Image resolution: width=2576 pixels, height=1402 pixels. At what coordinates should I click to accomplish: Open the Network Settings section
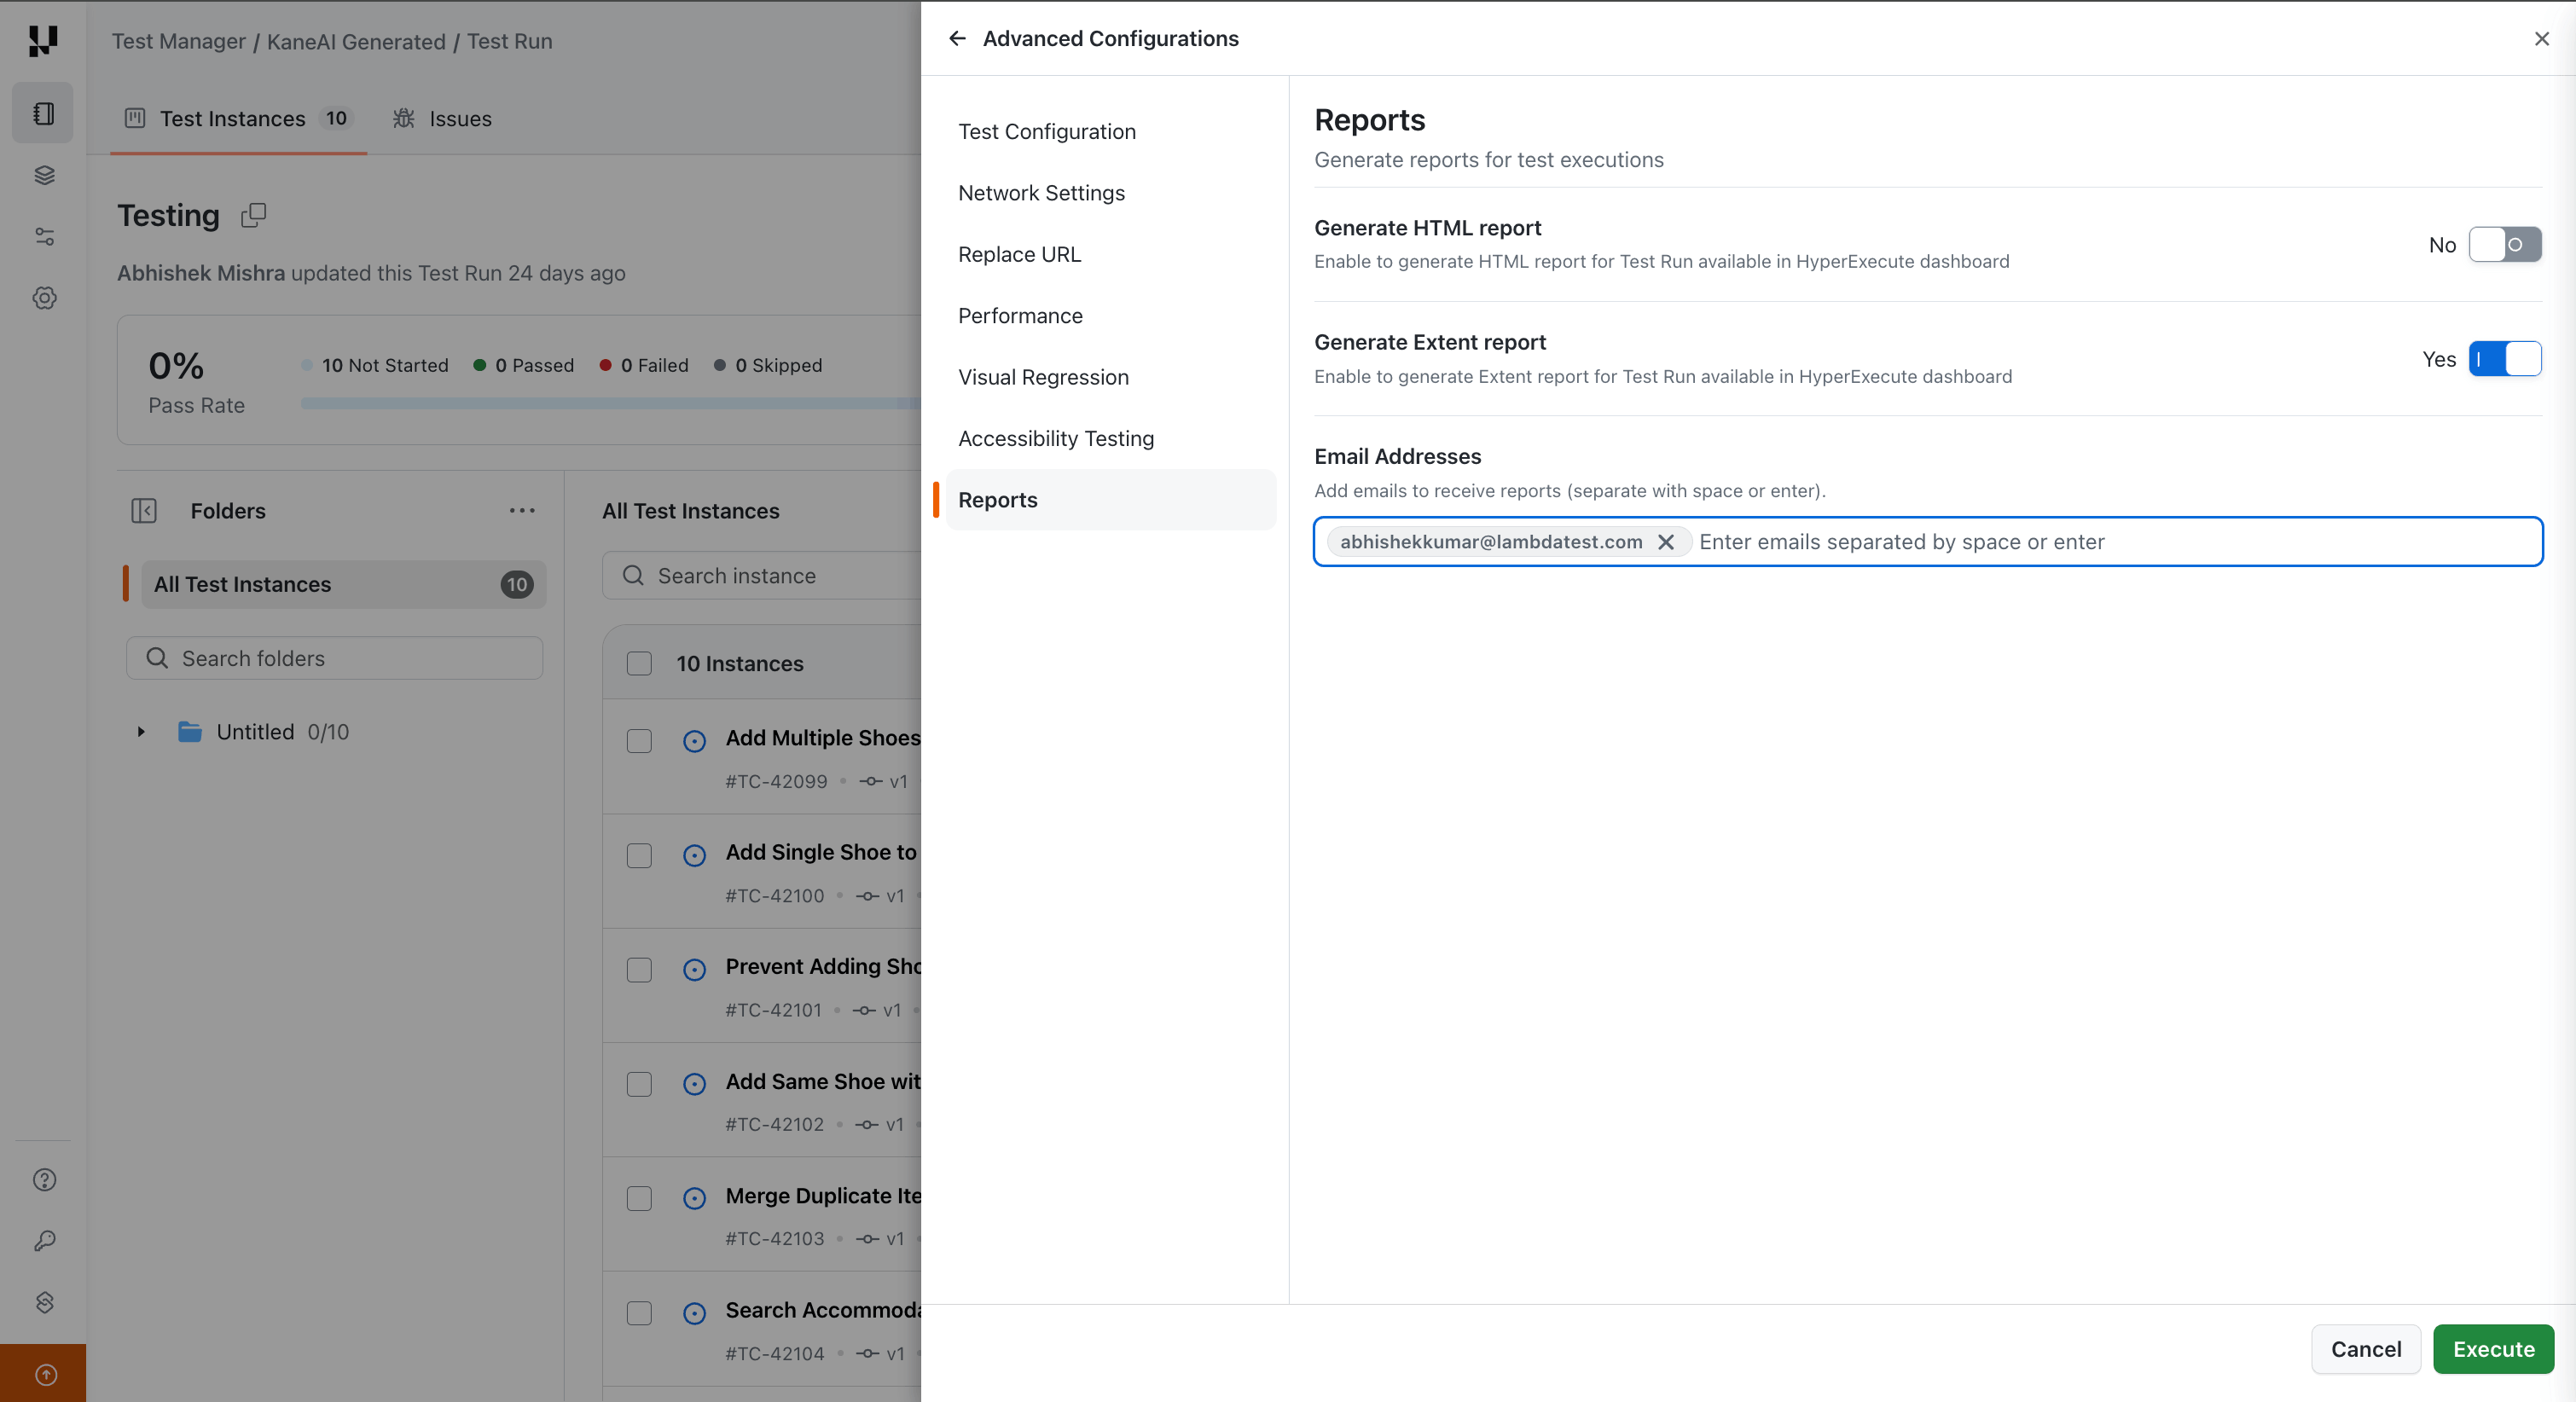point(1110,193)
